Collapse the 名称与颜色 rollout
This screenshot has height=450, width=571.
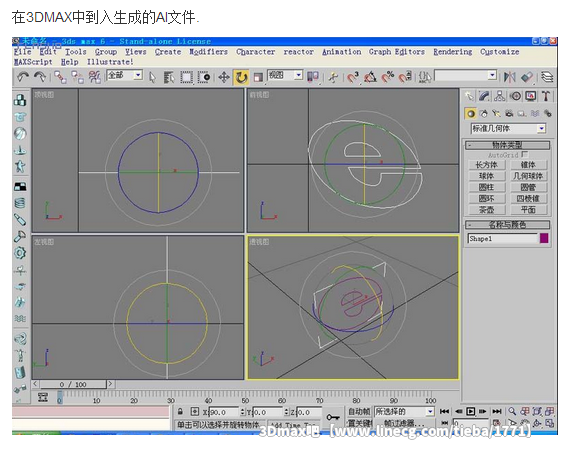508,225
